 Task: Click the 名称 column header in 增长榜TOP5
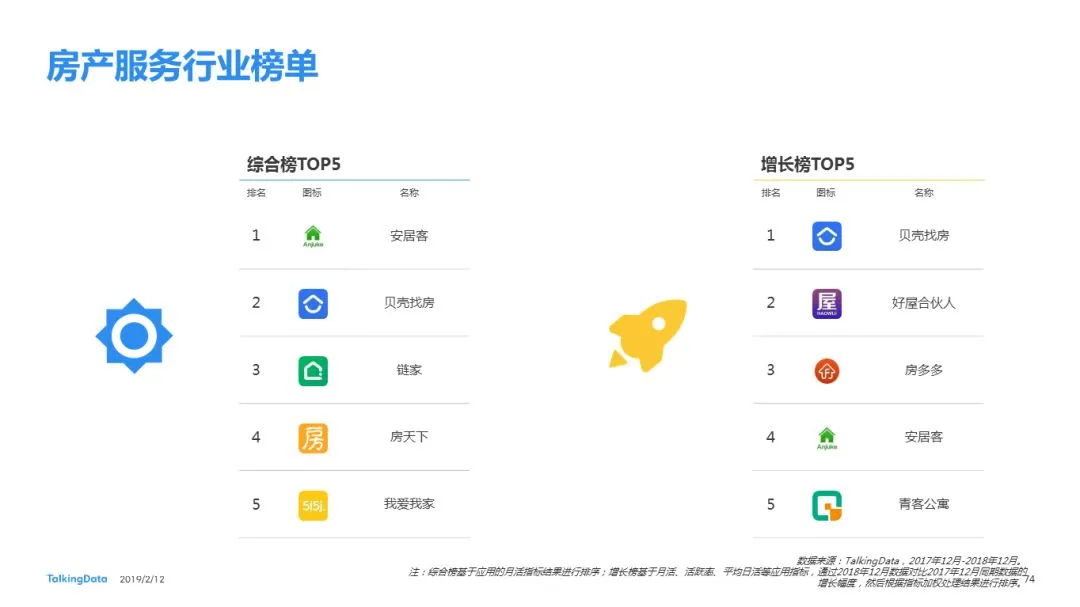(x=924, y=193)
